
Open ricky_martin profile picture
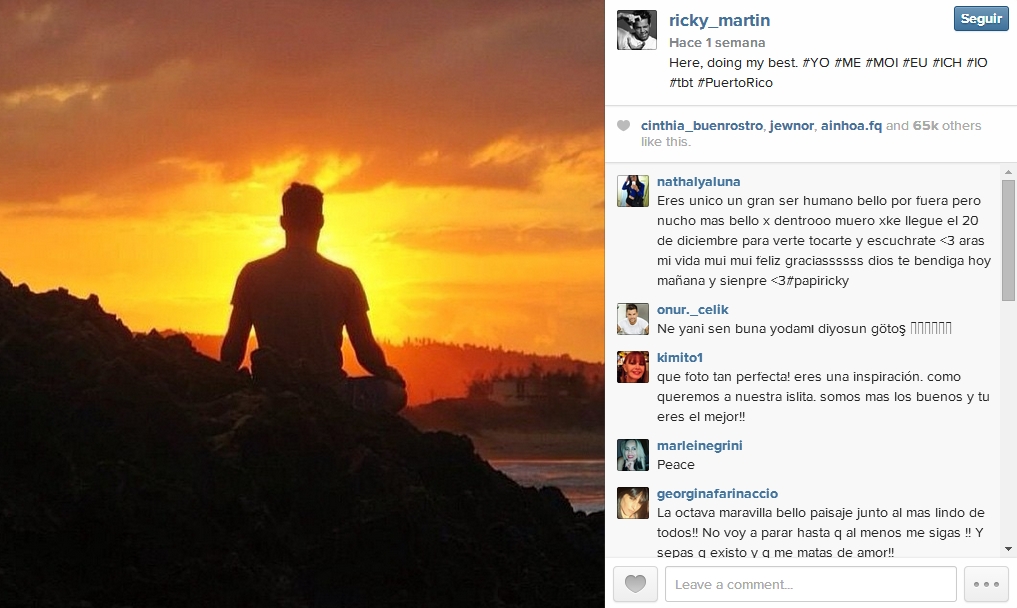pos(637,30)
